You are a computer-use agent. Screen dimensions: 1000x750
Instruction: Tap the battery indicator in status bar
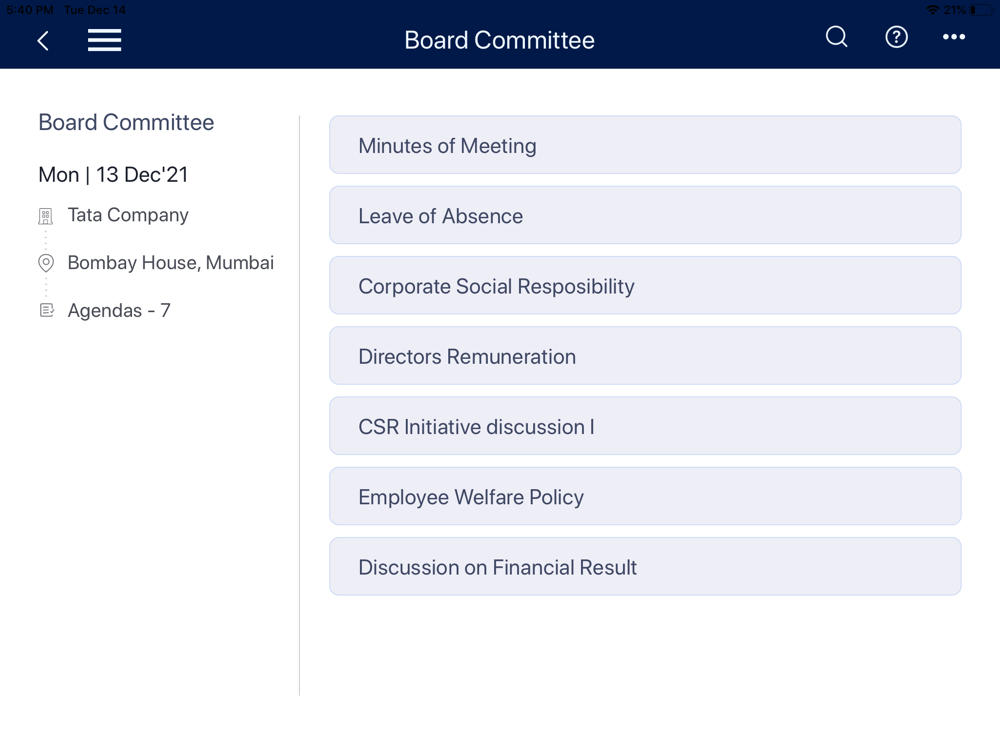click(x=981, y=10)
